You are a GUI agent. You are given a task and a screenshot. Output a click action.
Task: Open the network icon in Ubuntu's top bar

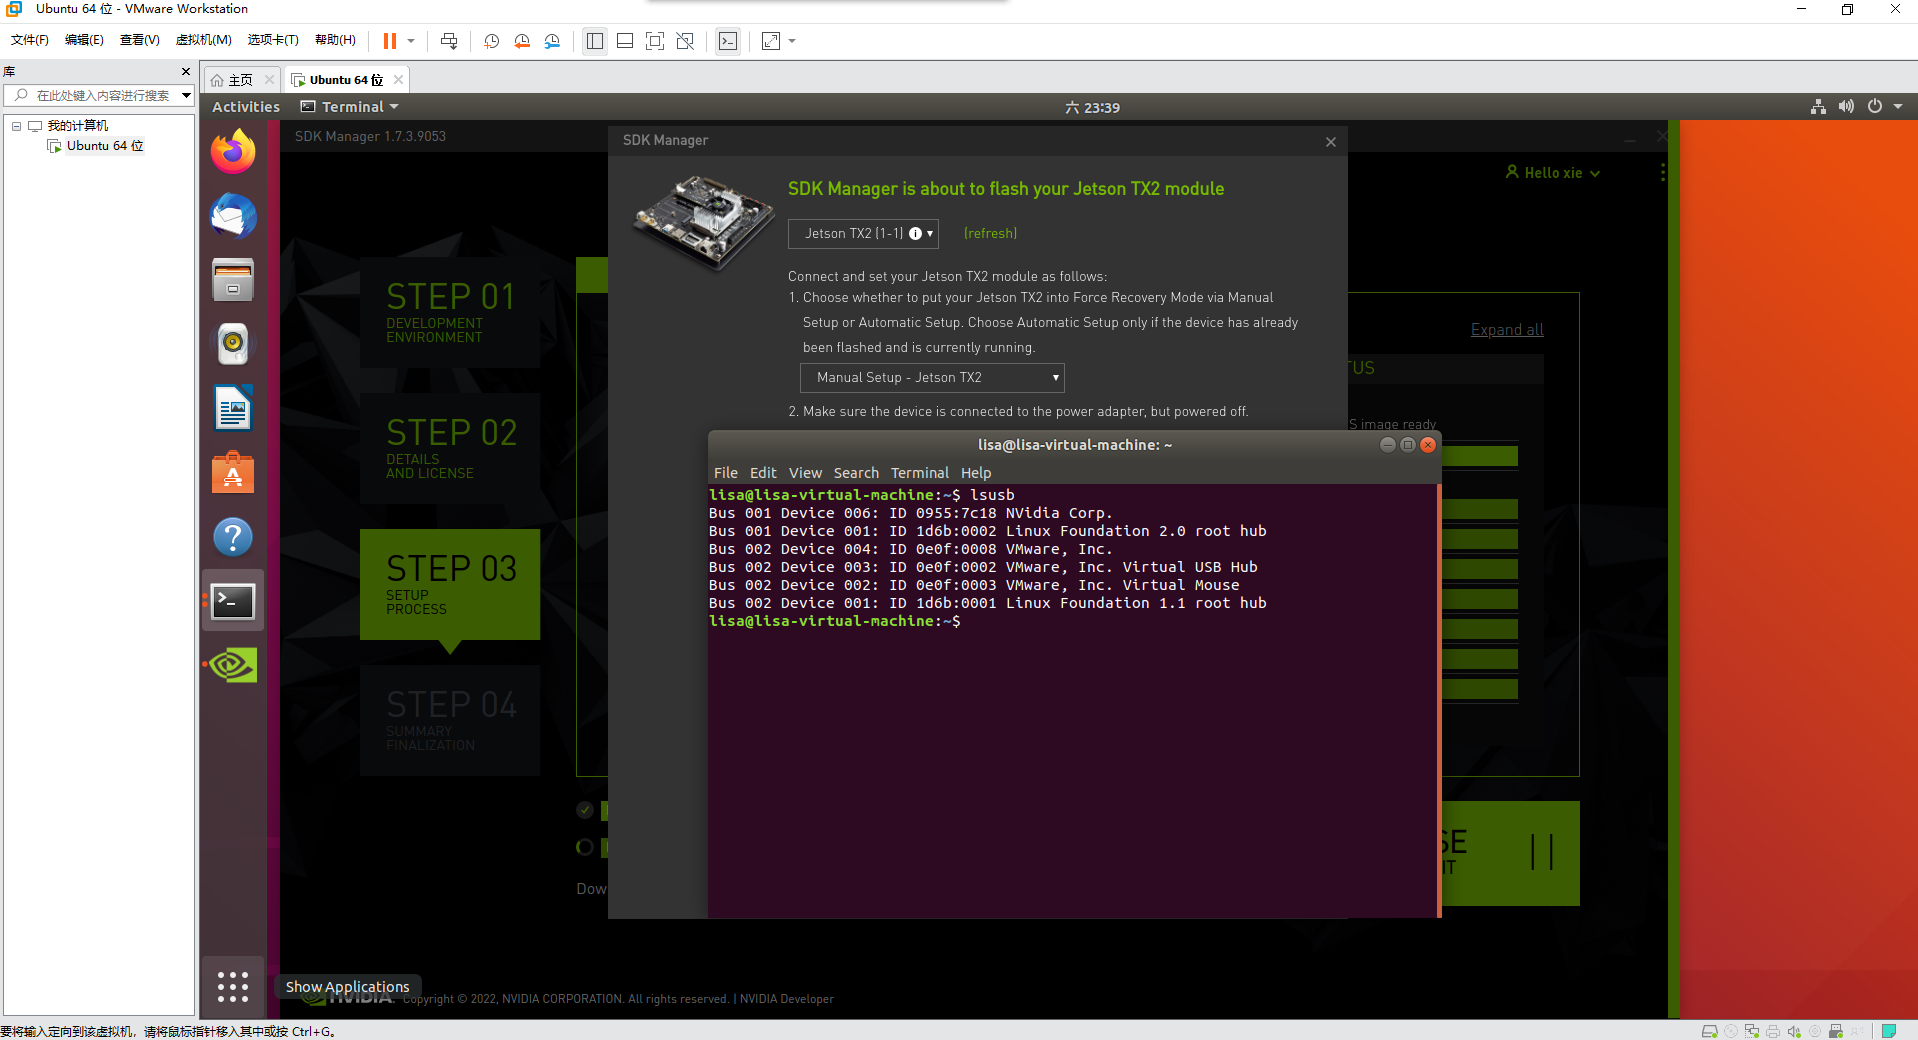coord(1817,107)
